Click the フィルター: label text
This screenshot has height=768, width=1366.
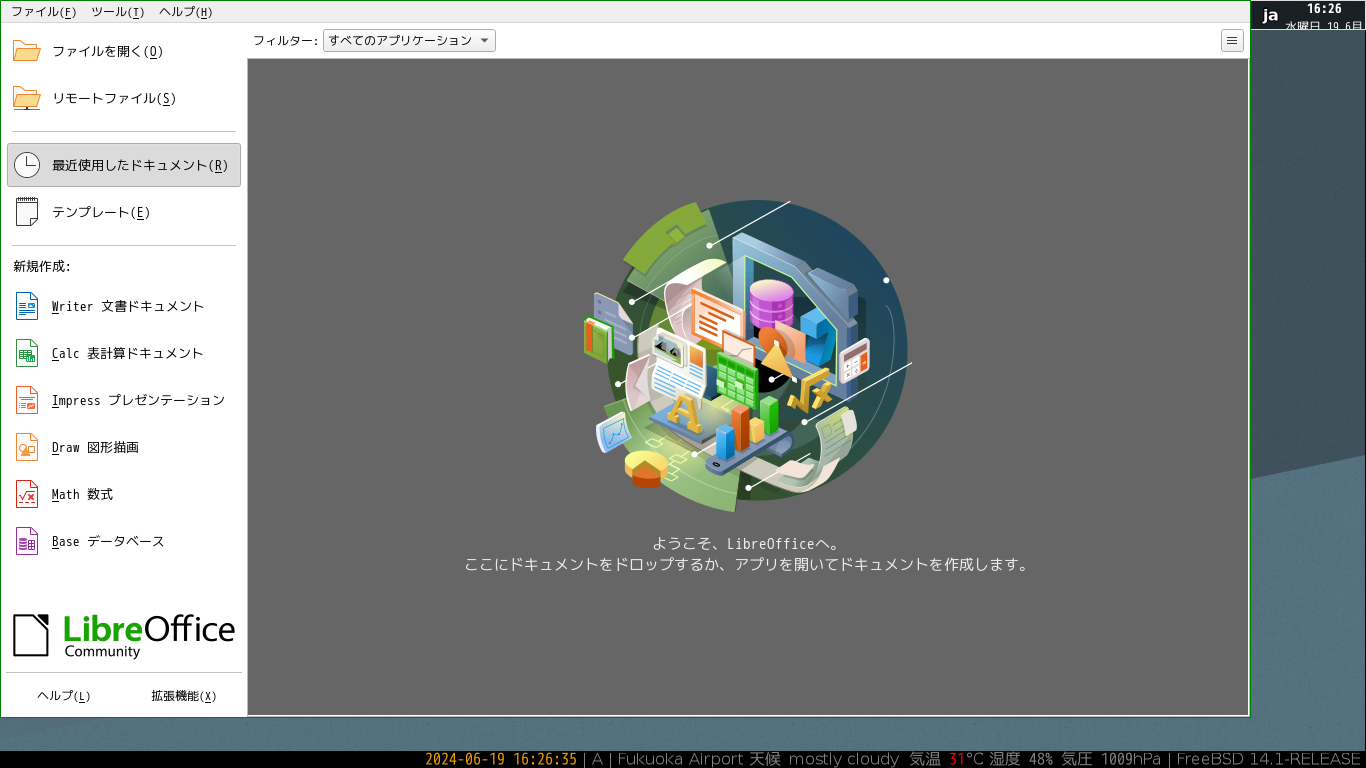(285, 41)
